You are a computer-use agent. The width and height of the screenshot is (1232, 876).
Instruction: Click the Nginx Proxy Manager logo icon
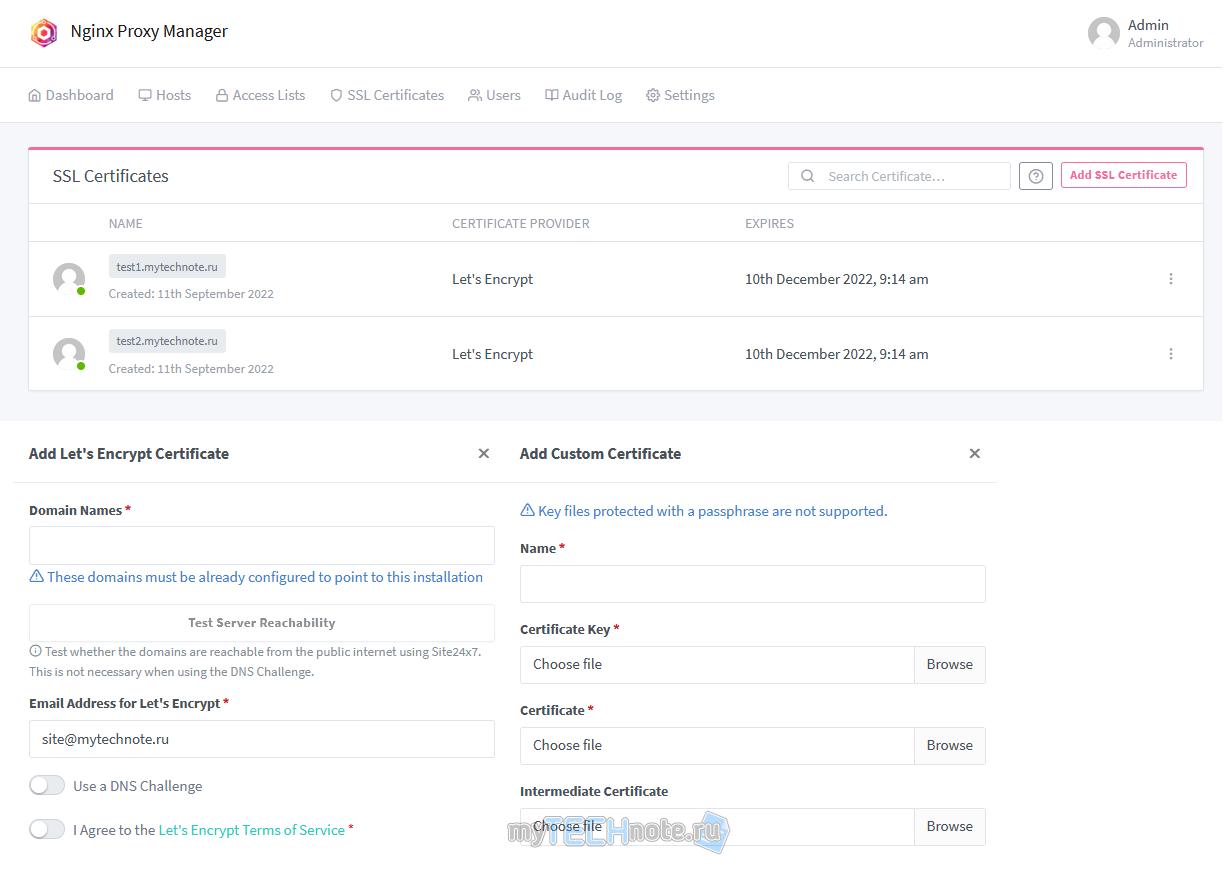click(x=44, y=32)
